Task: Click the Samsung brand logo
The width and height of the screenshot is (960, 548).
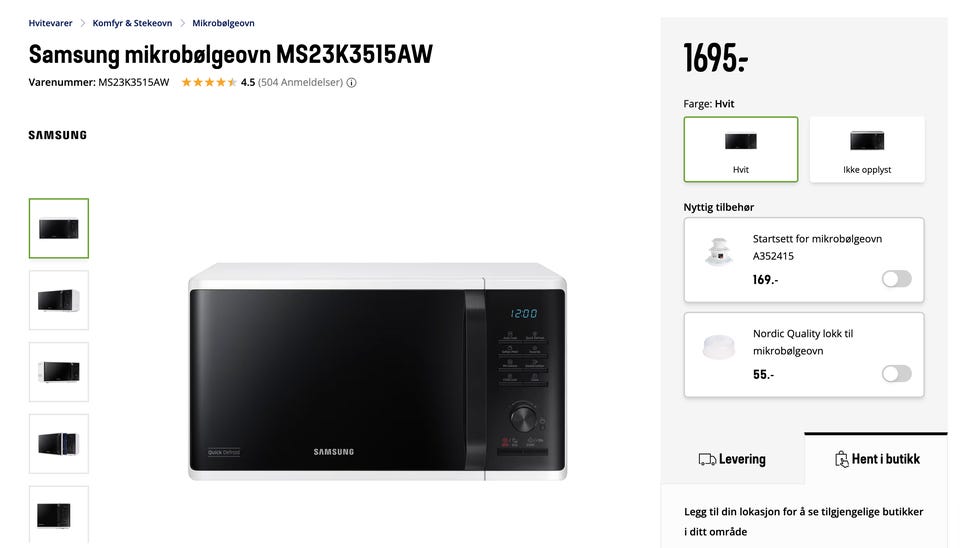Action: [58, 135]
